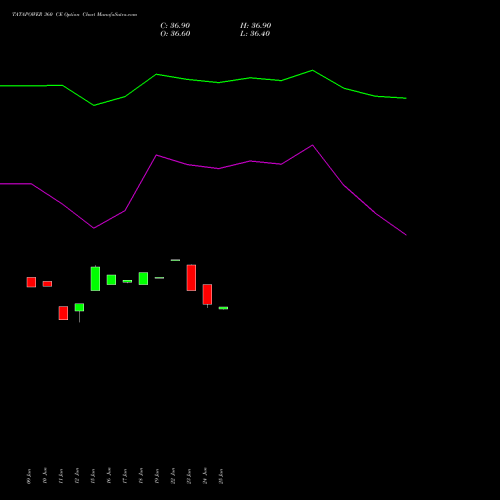Click the tall green candlestick above date 15
The image size is (500, 500).
pyautogui.click(x=95, y=279)
